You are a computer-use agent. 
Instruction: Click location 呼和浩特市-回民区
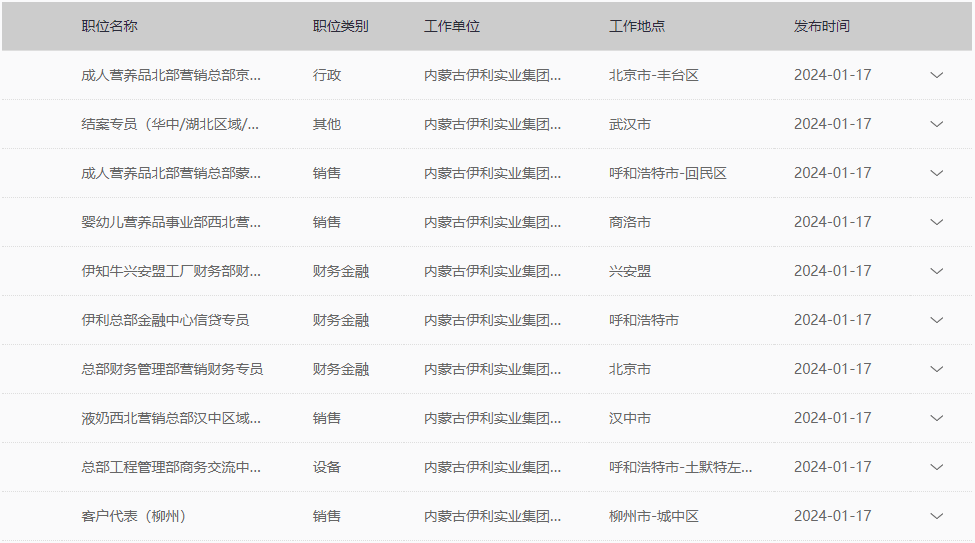668,173
